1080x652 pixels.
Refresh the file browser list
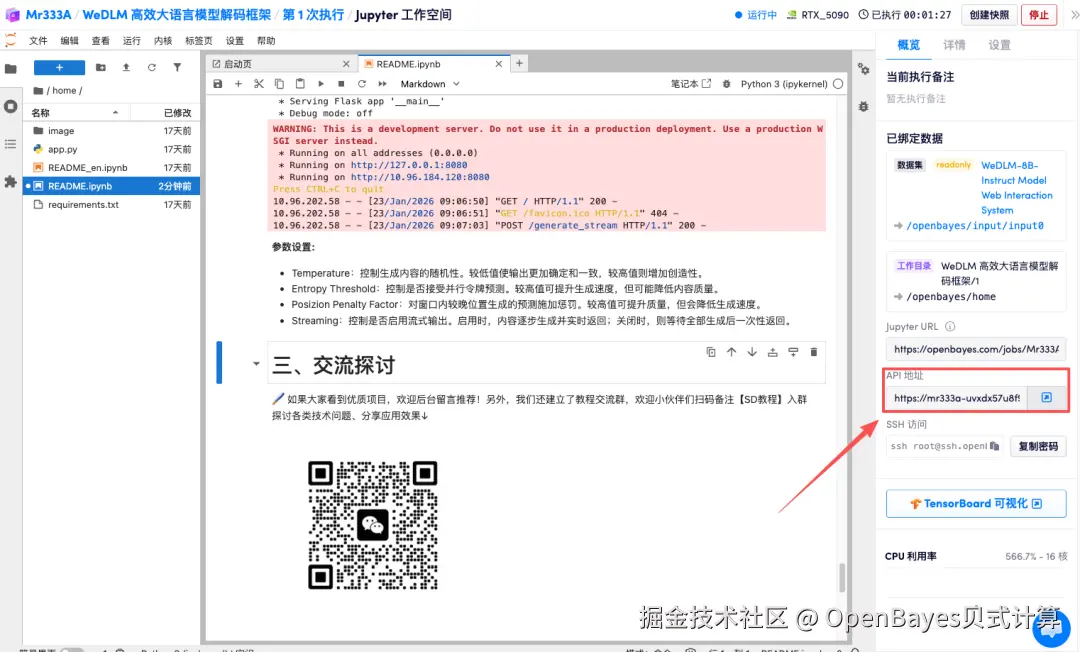(152, 67)
